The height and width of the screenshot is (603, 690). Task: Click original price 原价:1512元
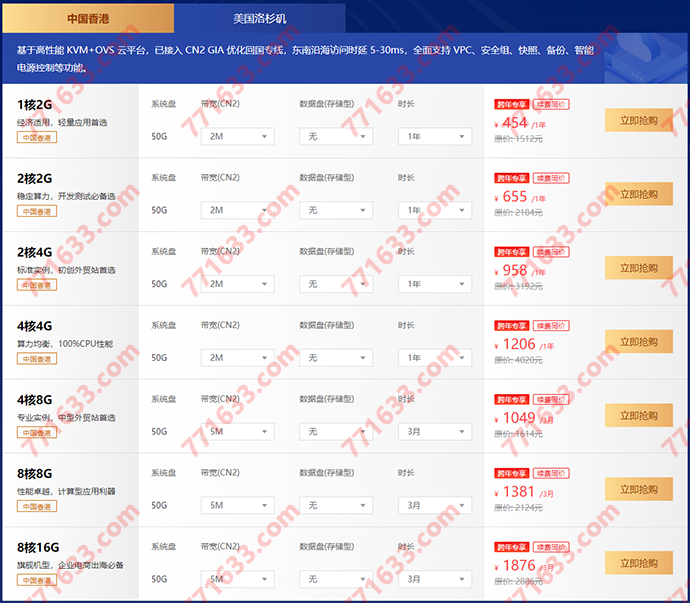[518, 139]
